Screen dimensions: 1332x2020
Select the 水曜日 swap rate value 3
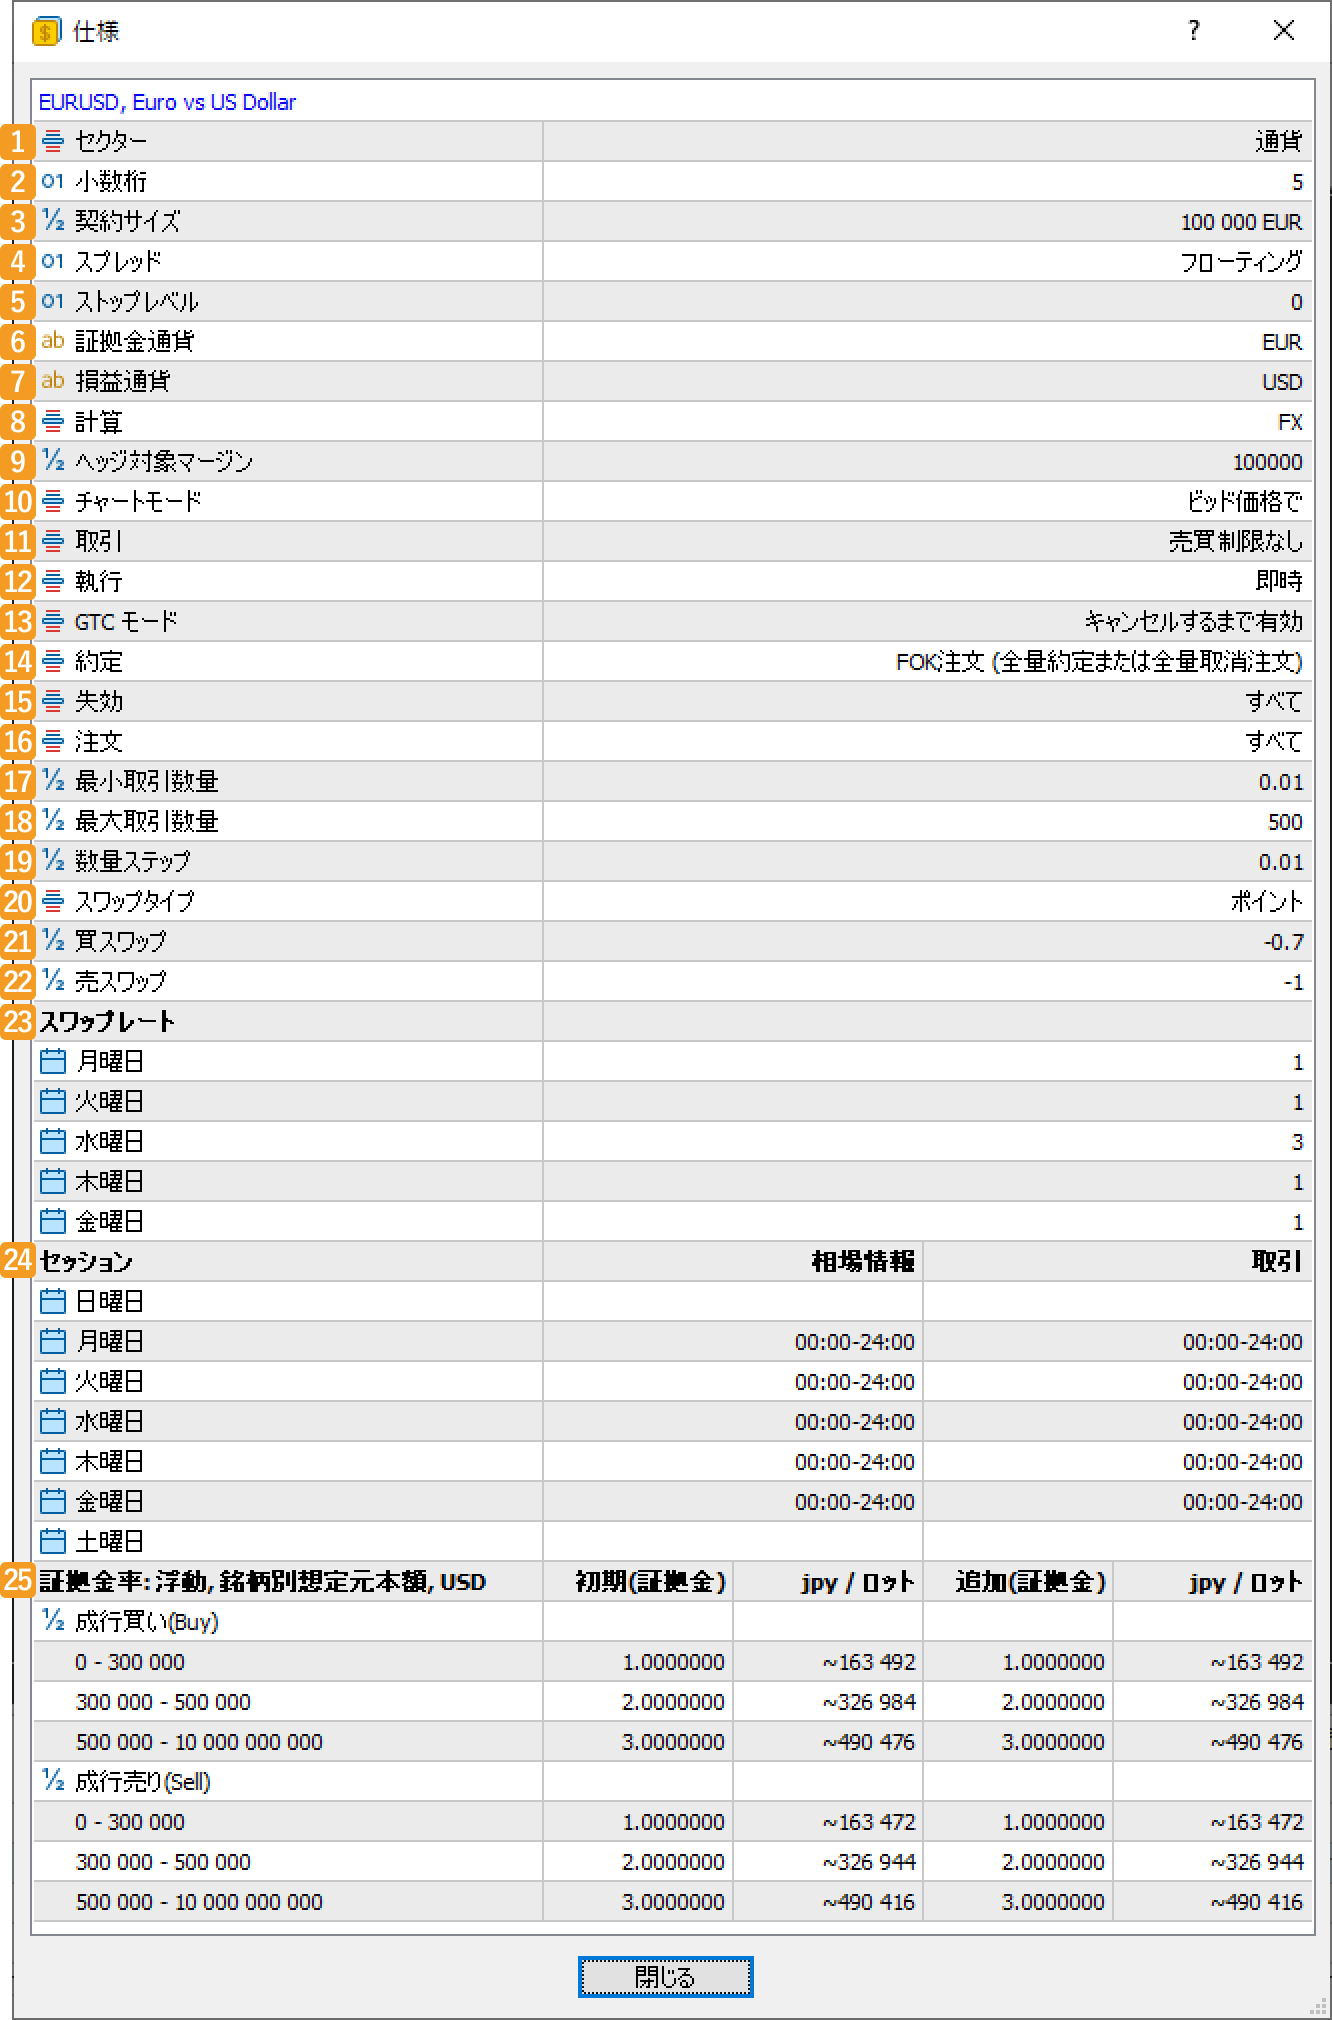pos(1297,1142)
